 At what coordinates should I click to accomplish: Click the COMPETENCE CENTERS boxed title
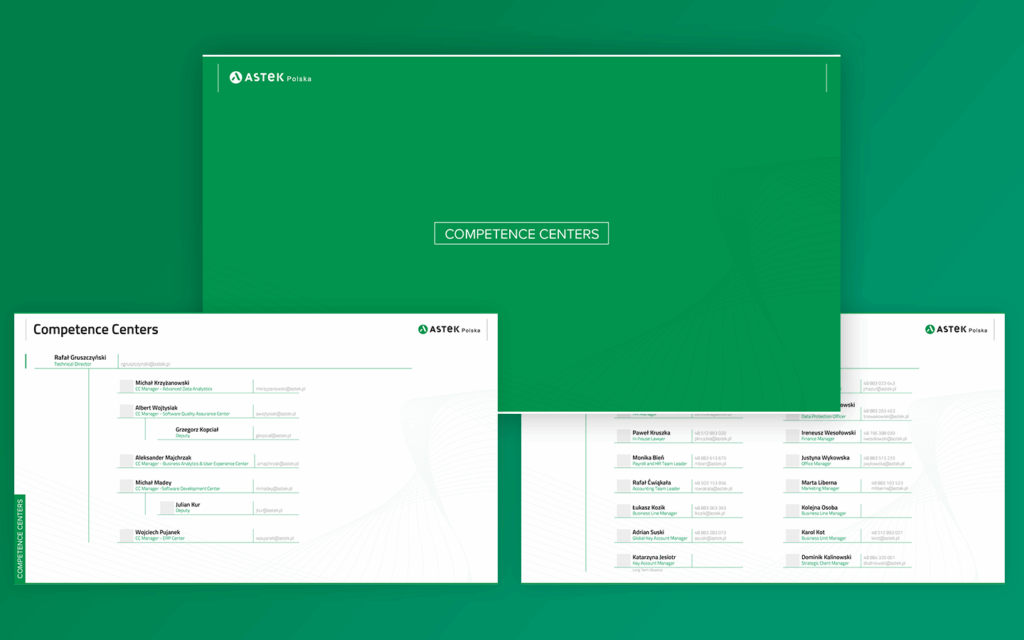click(x=521, y=234)
